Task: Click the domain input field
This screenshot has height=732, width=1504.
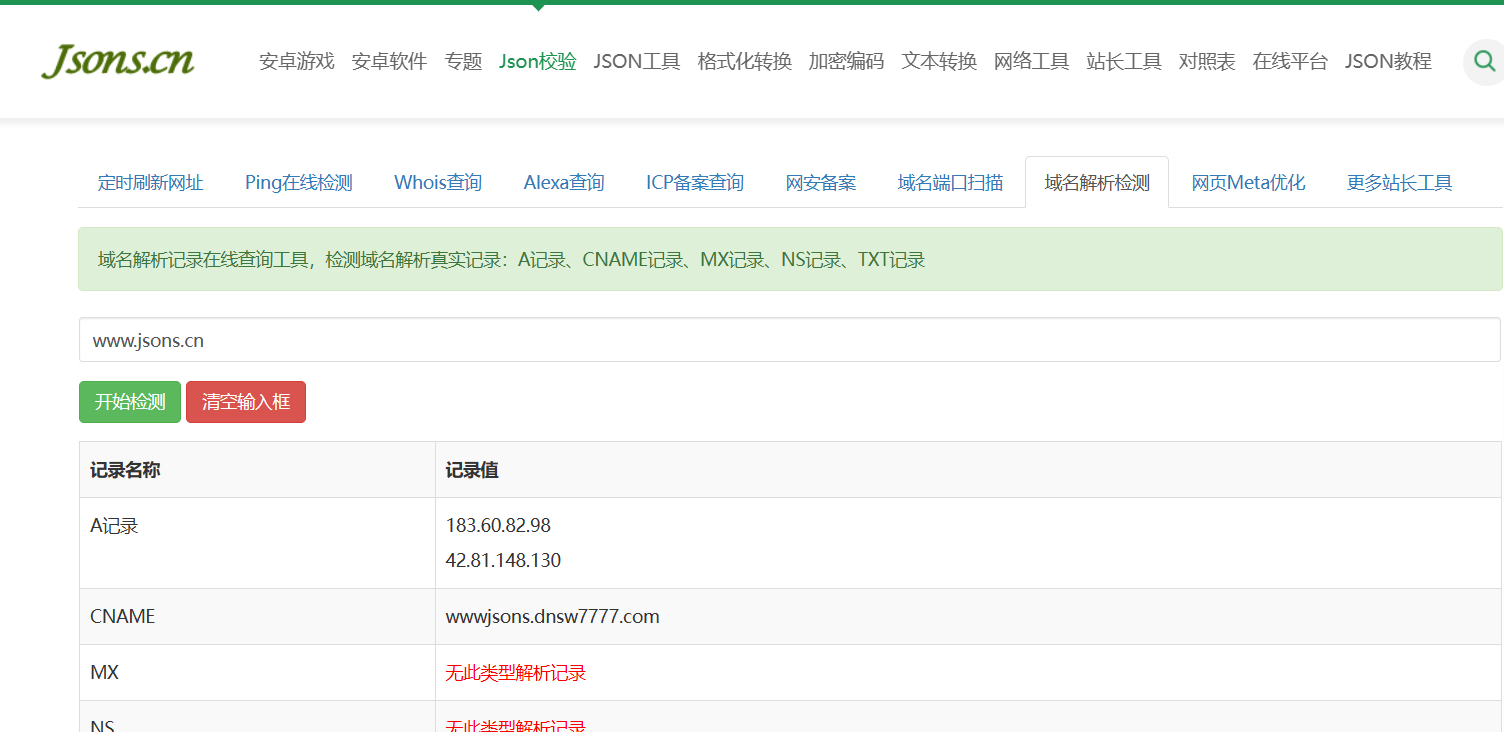Action: [789, 340]
